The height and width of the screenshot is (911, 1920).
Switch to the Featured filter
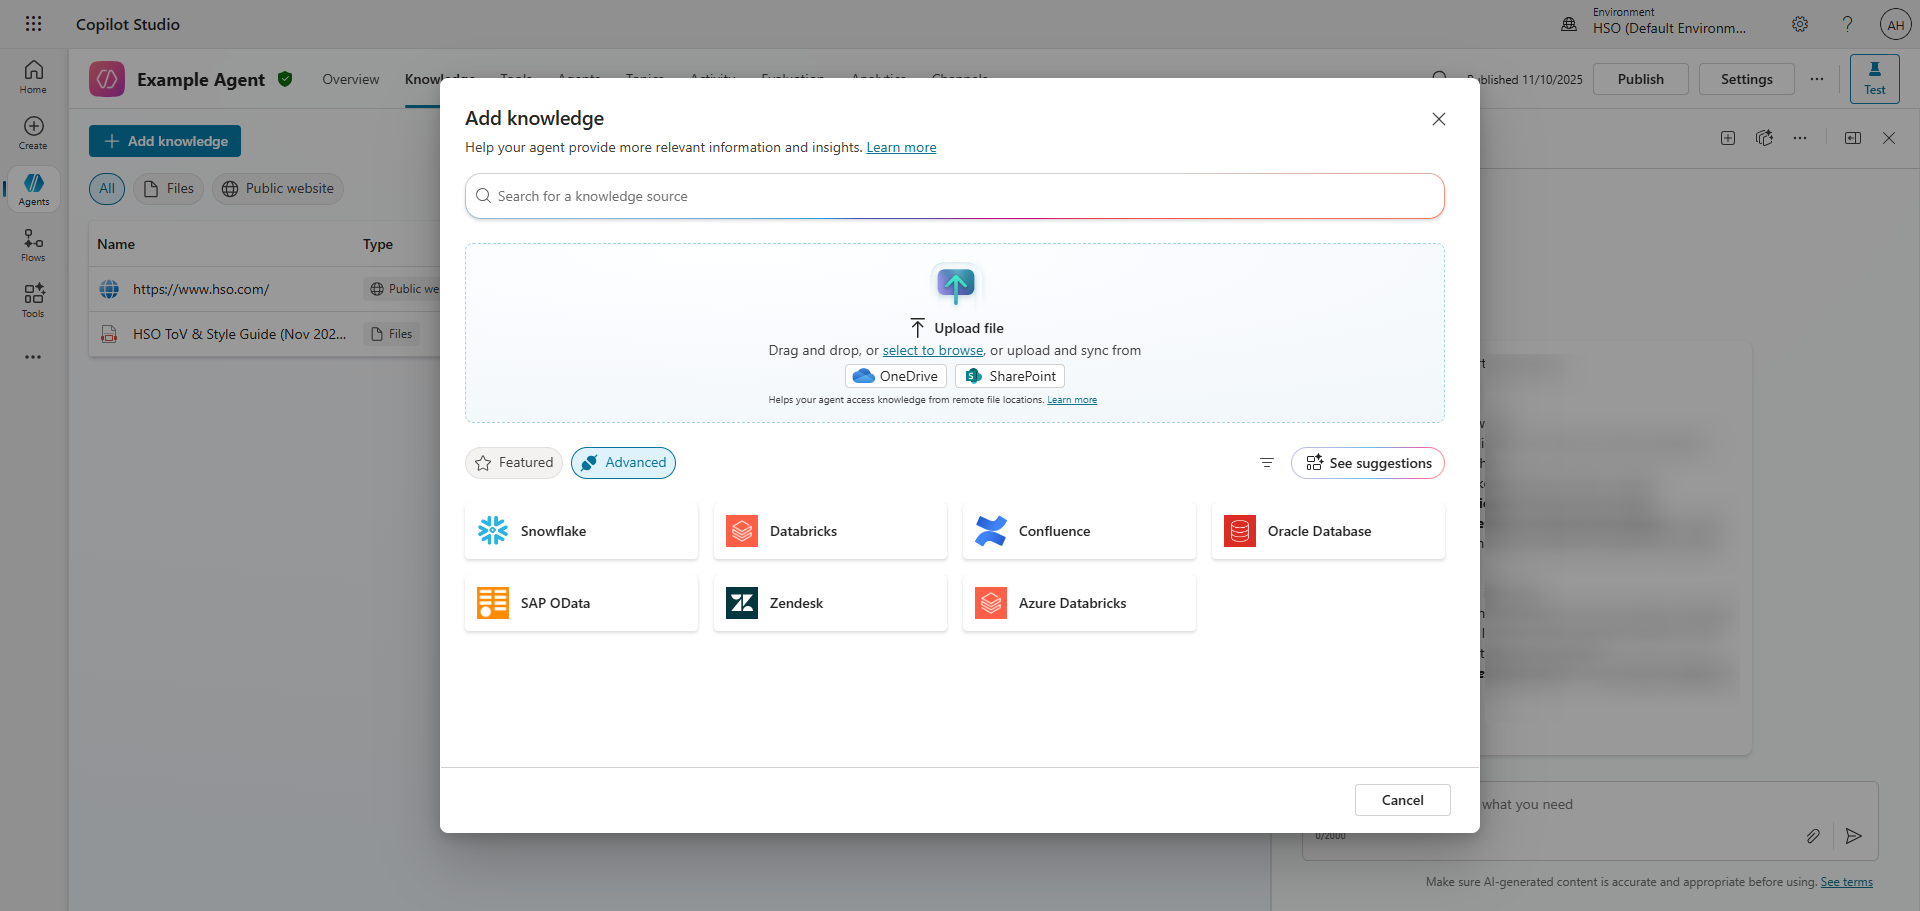514,463
